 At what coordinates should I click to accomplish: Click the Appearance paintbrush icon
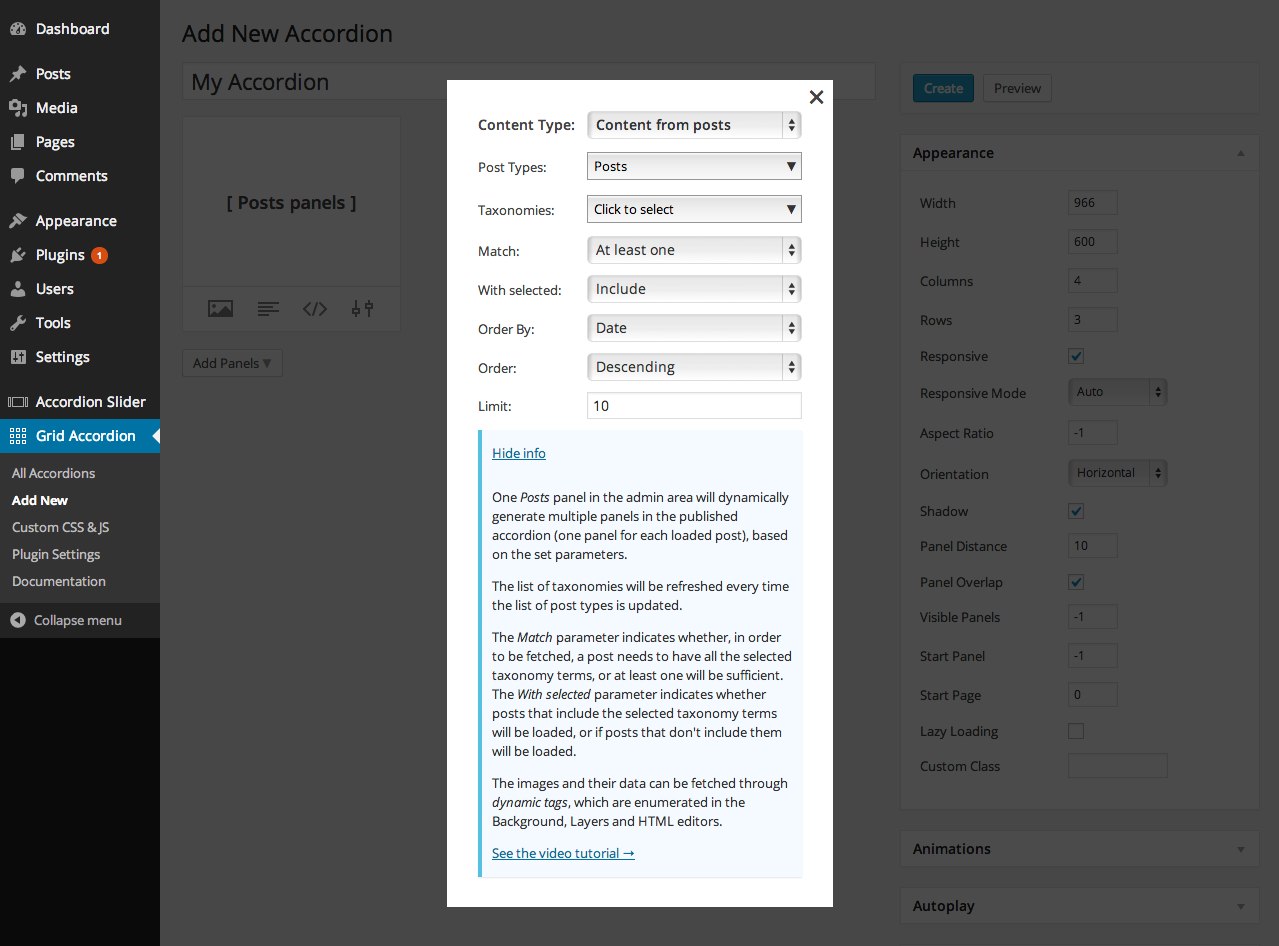(x=17, y=221)
